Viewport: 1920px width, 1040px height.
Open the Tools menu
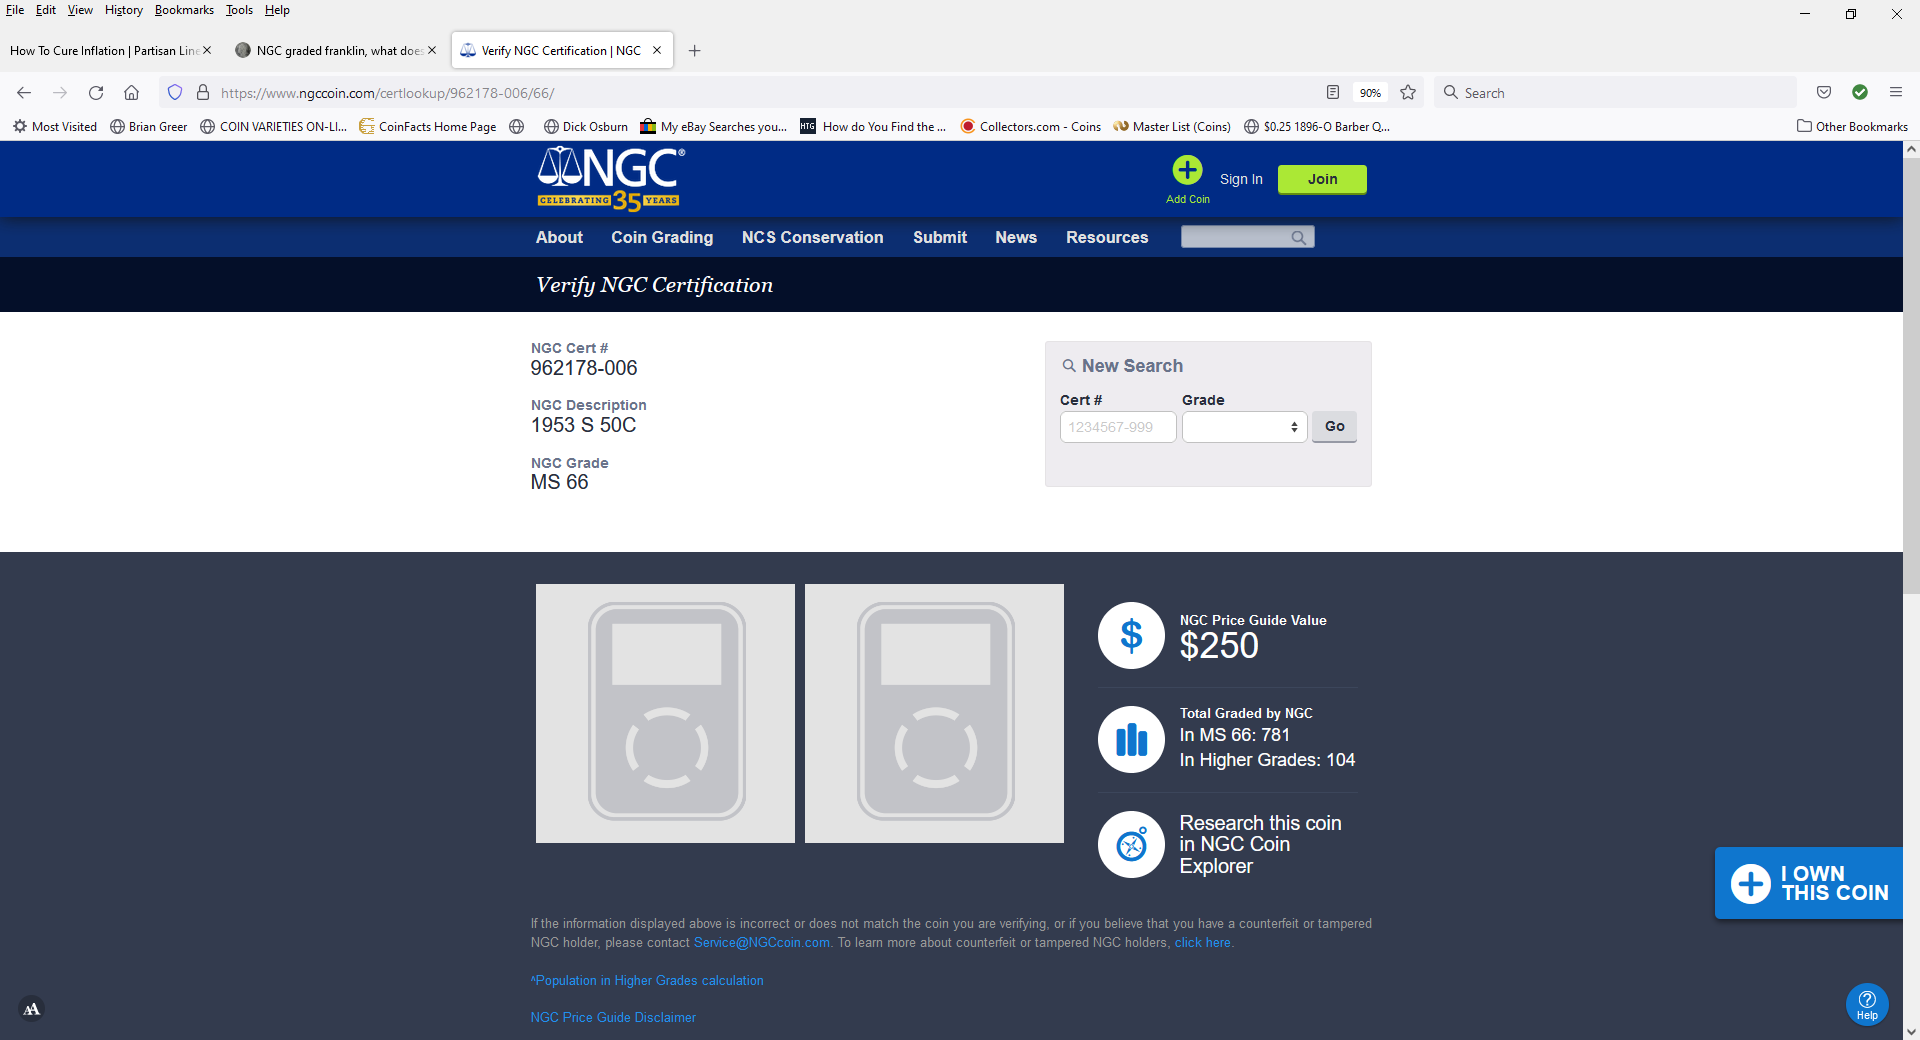tap(239, 10)
